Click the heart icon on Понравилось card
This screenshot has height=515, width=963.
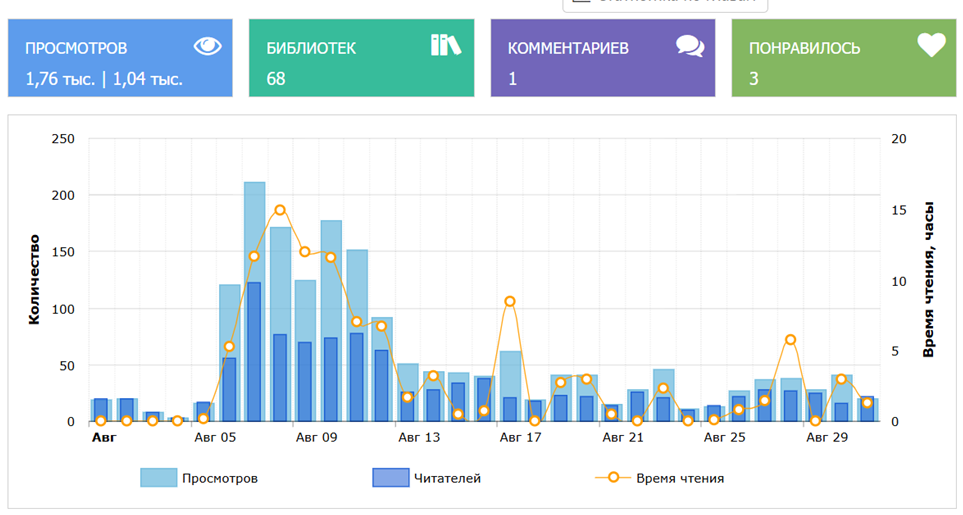click(x=931, y=45)
